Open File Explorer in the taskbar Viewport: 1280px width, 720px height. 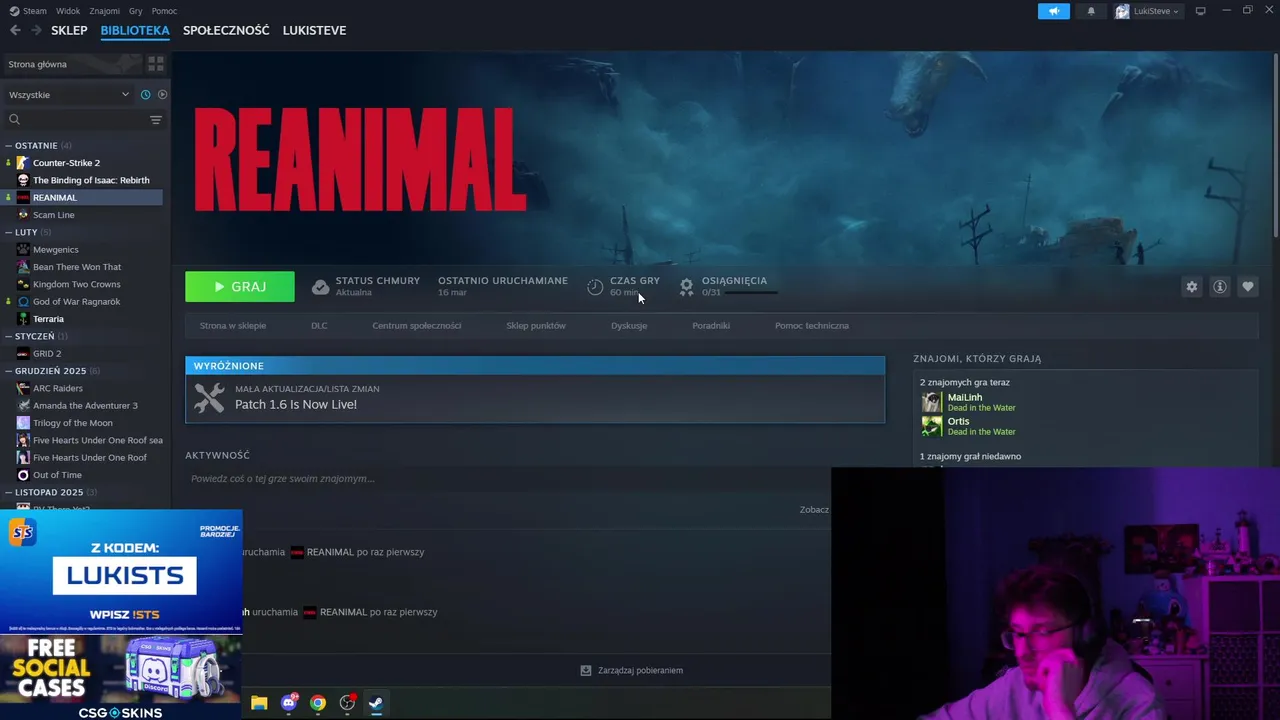pyautogui.click(x=259, y=703)
